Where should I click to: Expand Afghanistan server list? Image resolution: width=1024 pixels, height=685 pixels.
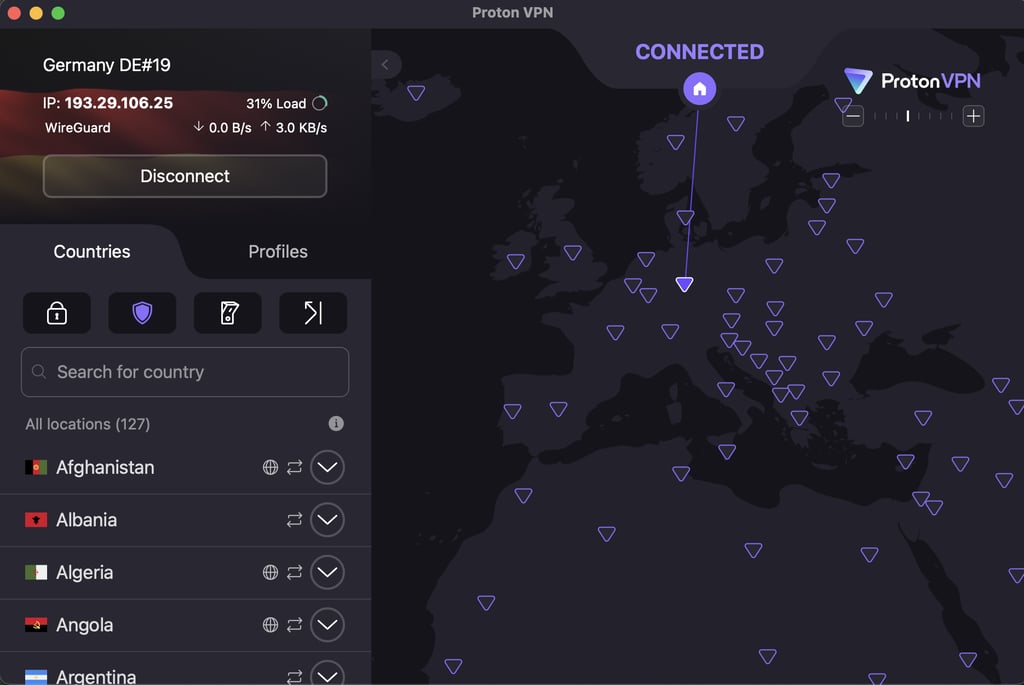[327, 467]
